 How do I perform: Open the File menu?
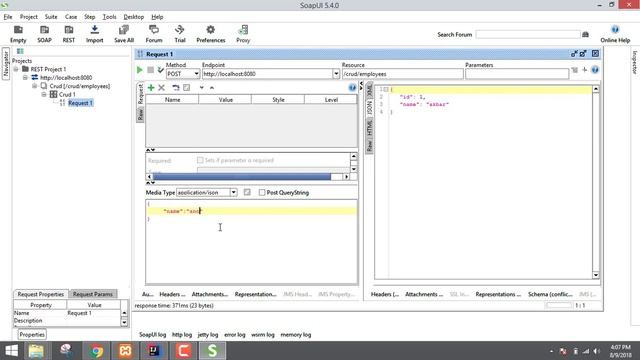click(8, 17)
